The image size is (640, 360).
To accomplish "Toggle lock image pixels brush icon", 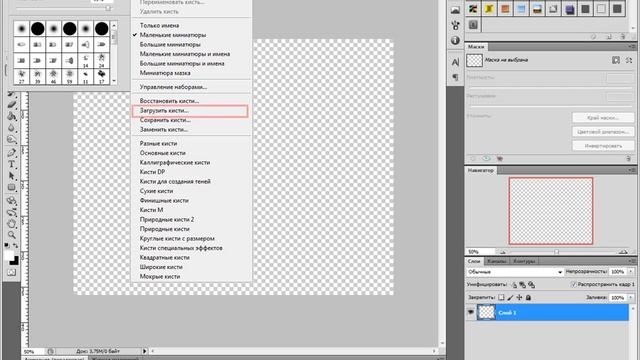I will 510,298.
